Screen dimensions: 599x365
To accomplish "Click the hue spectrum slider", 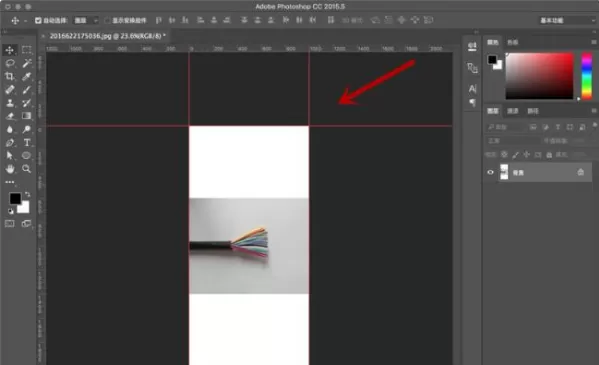I will pos(586,76).
